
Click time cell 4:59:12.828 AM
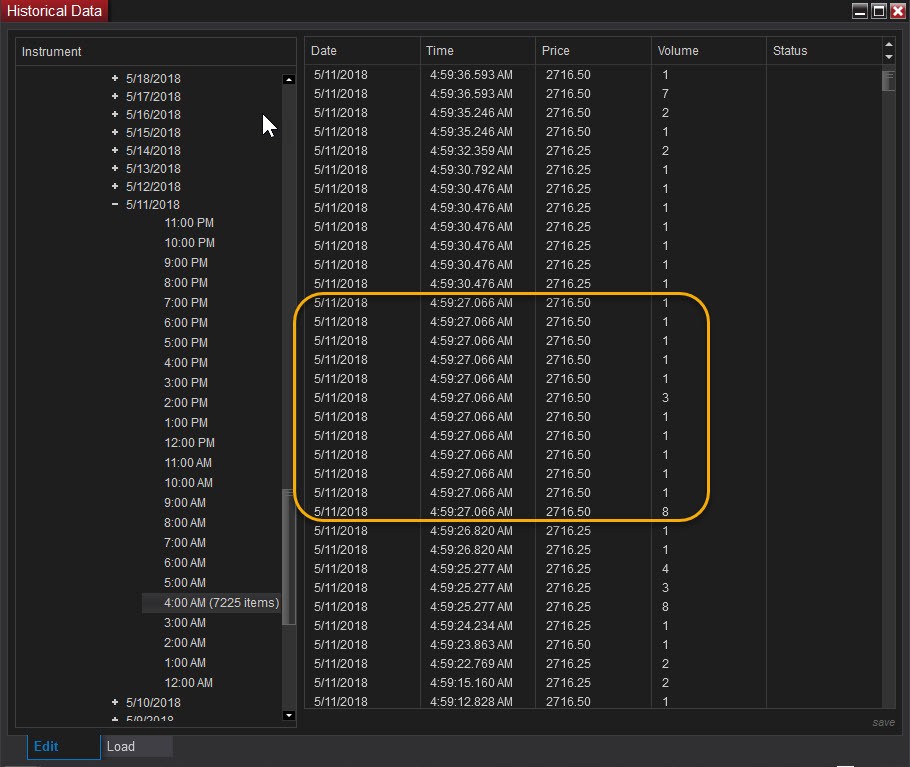point(471,701)
